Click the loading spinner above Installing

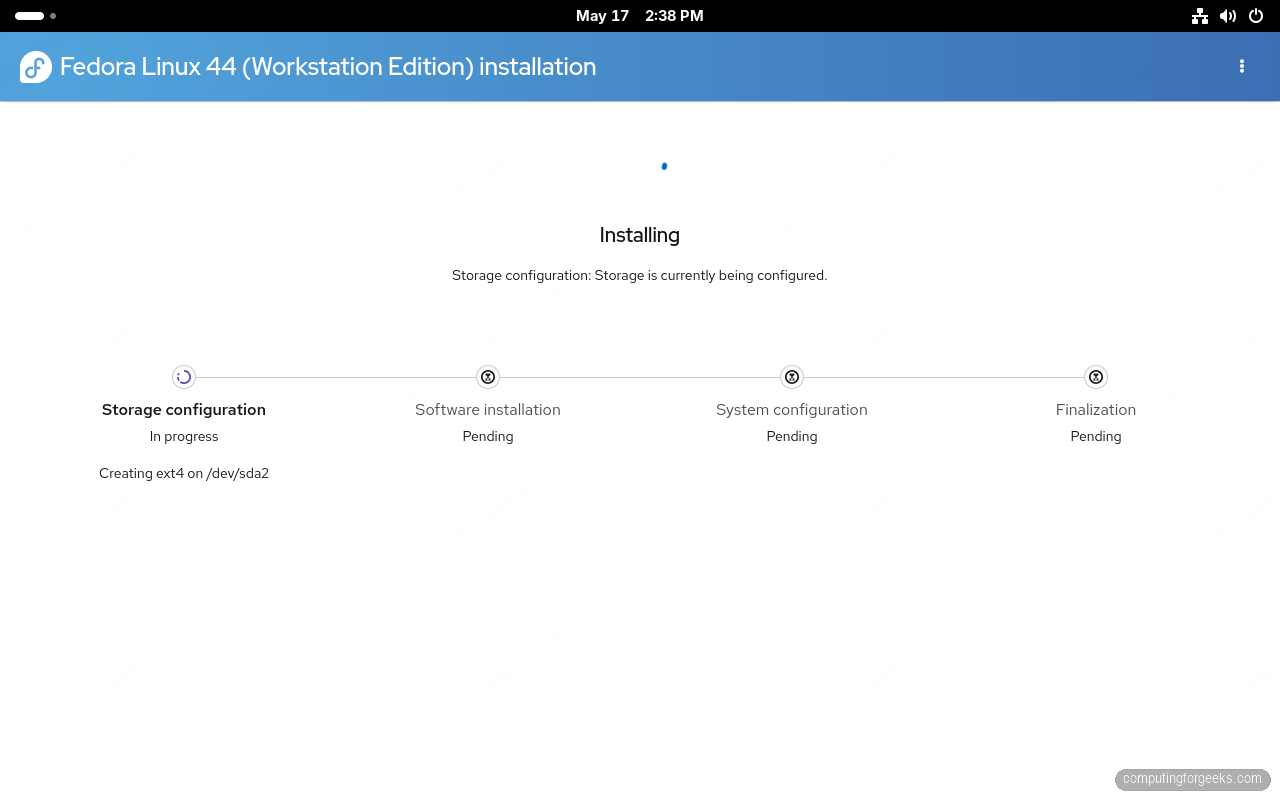point(664,166)
